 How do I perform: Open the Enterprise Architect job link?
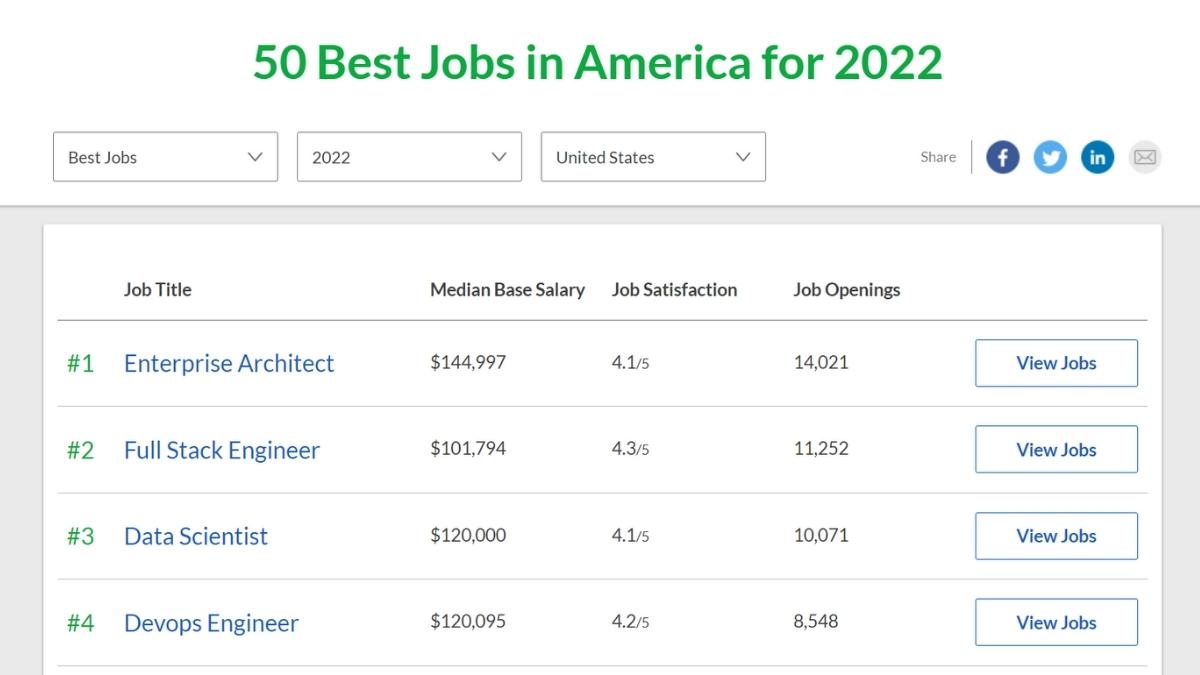coord(229,363)
